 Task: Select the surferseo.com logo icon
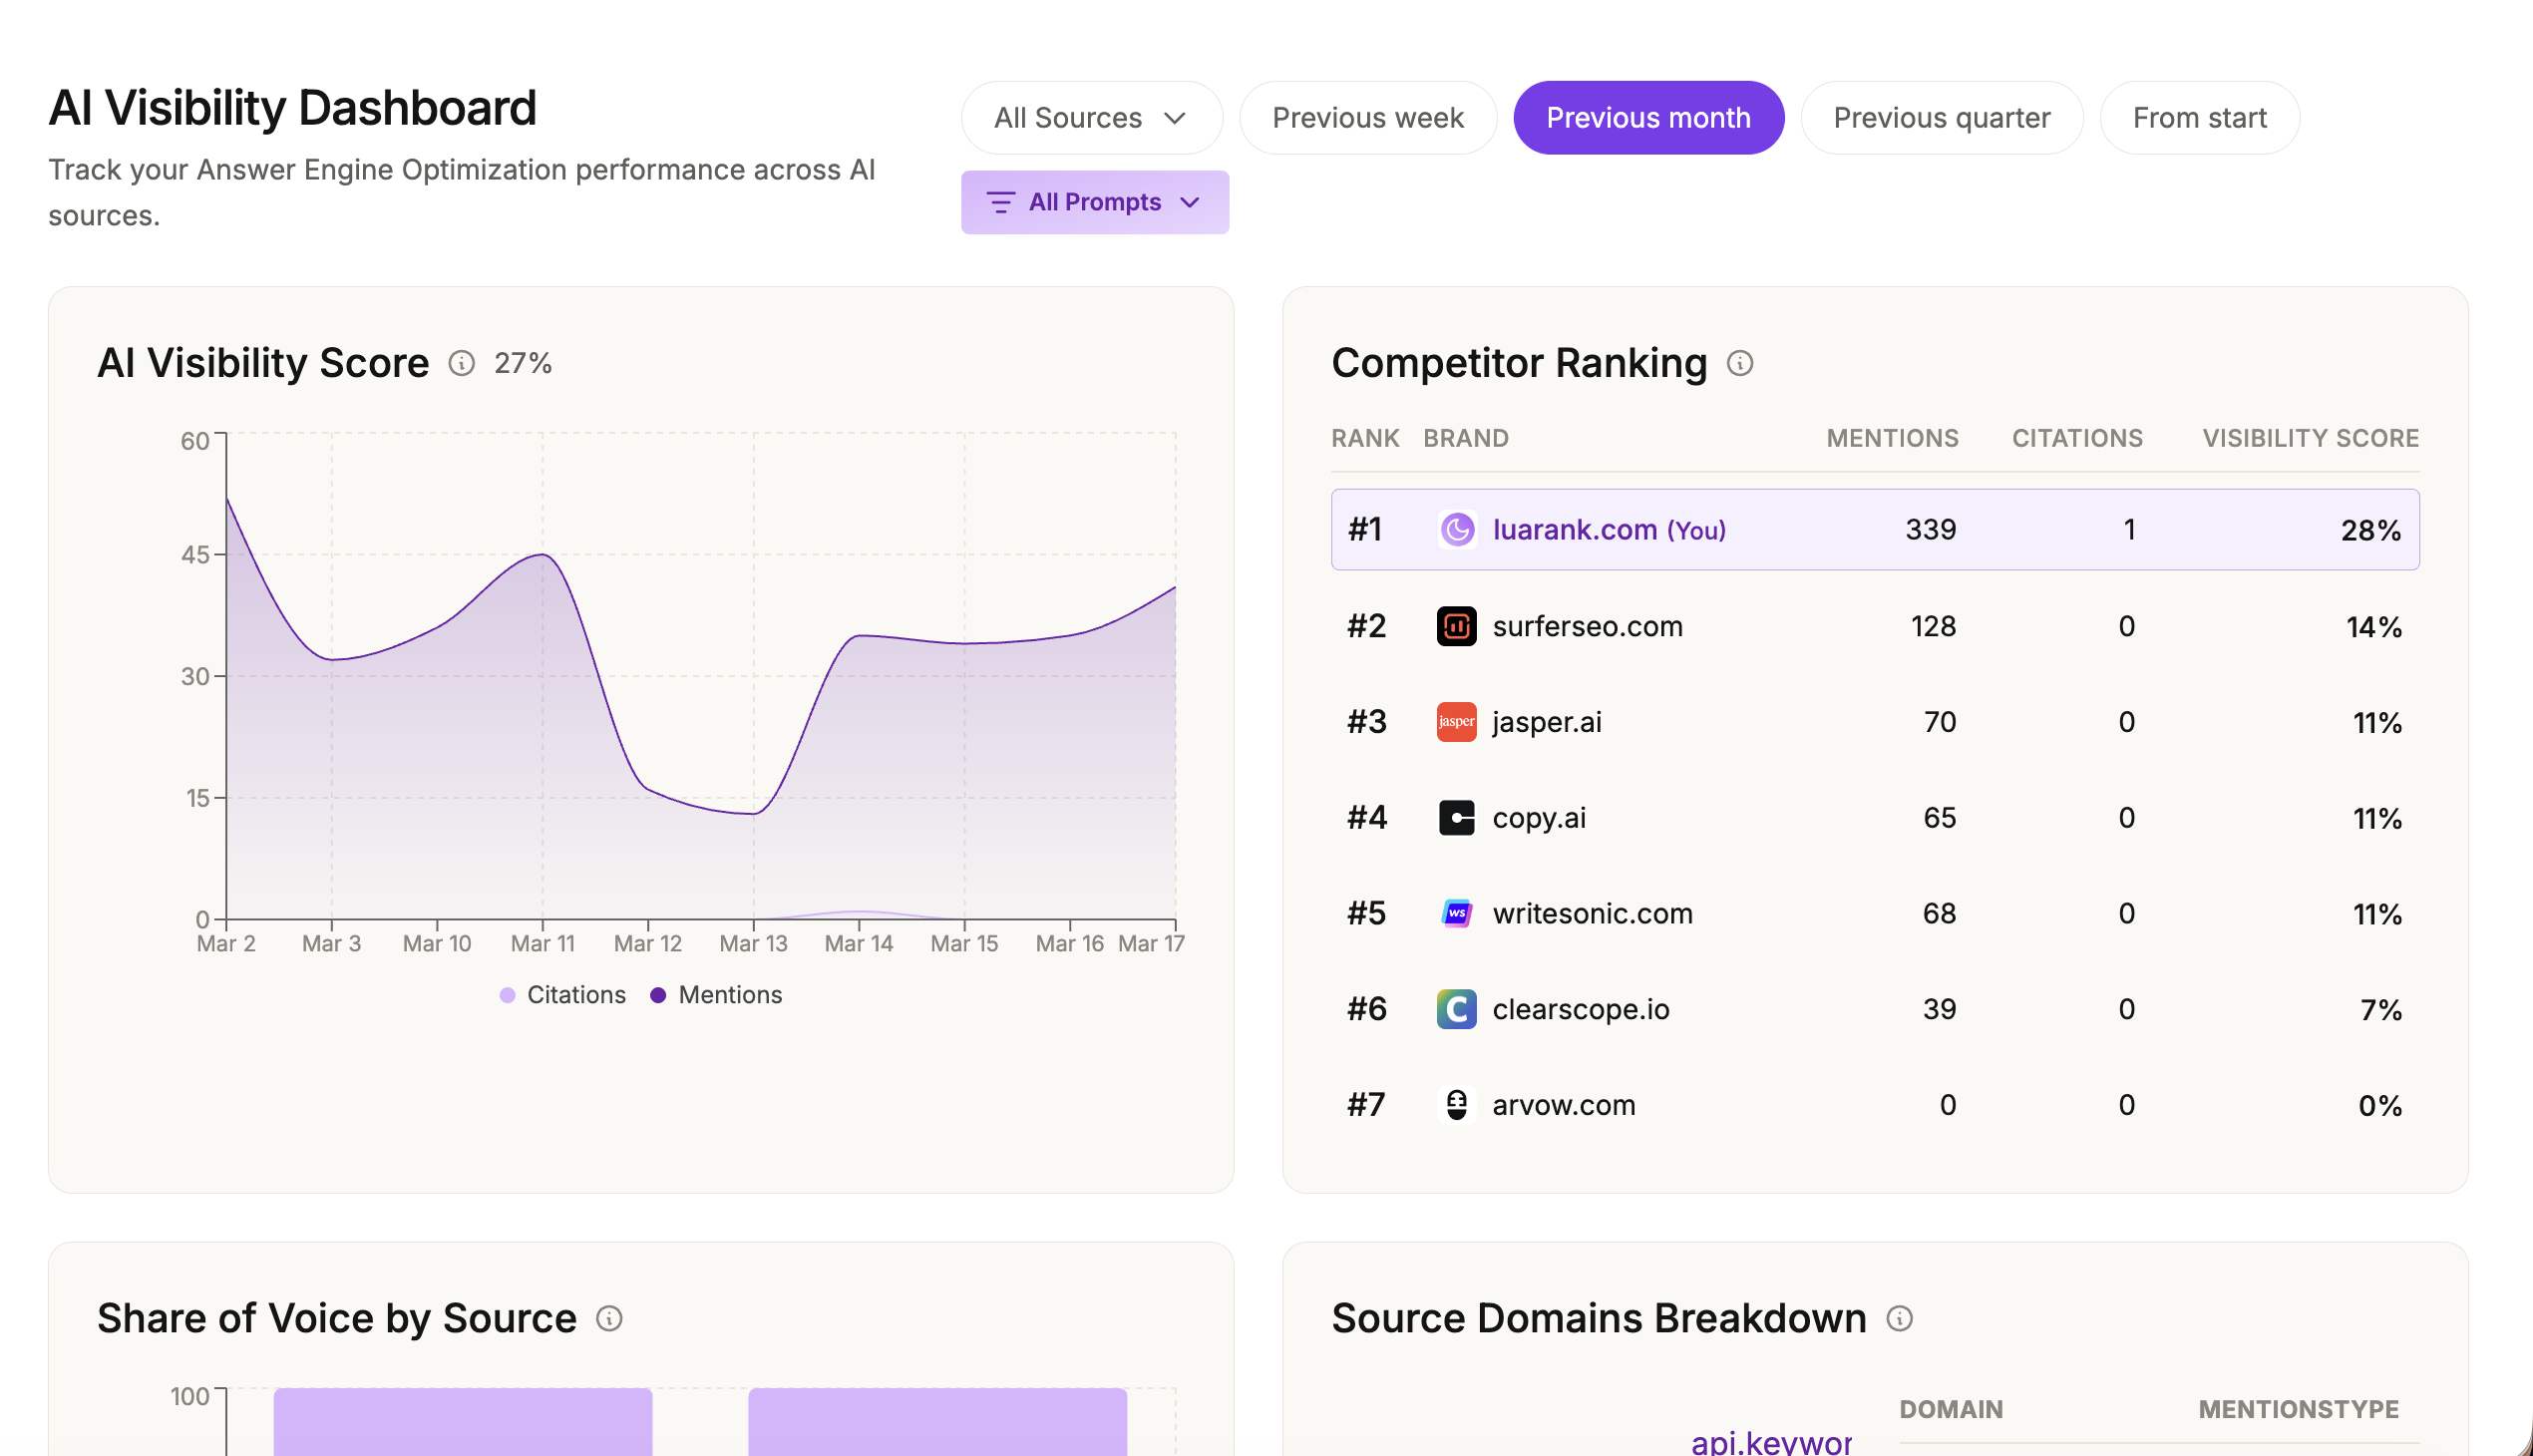1457,626
